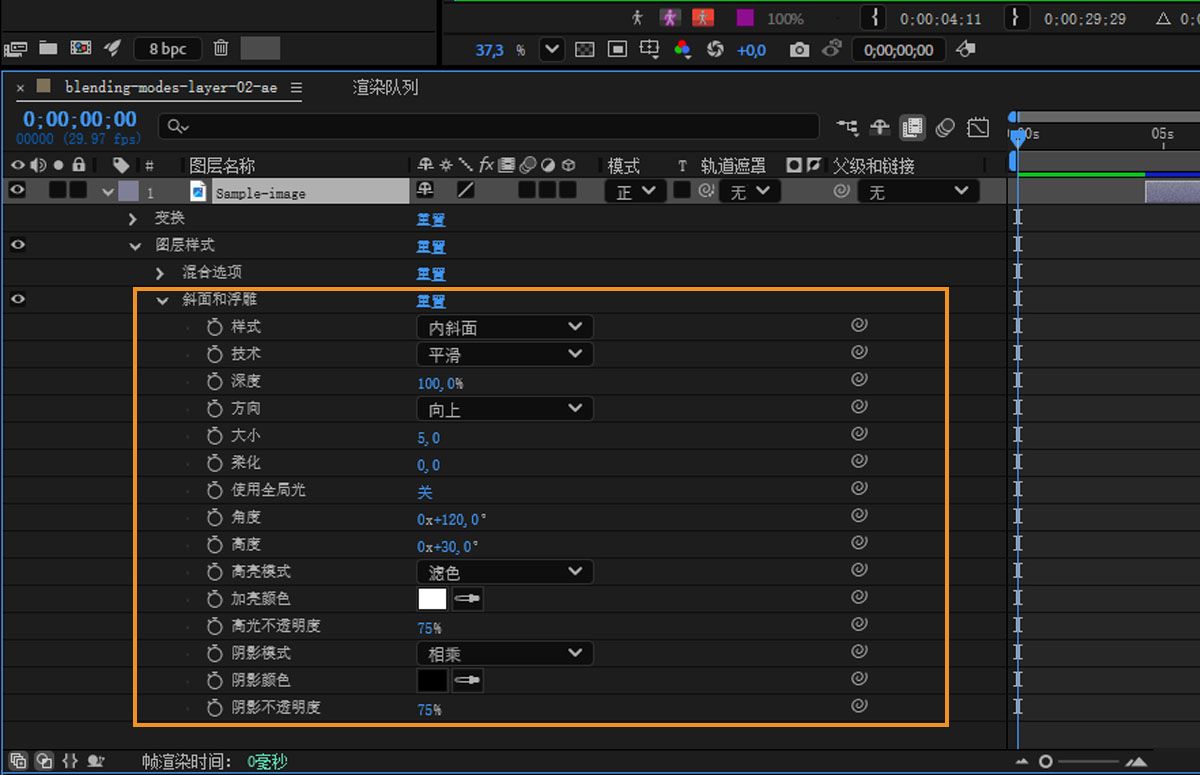The width and height of the screenshot is (1200, 775).
Task: Open the magnification ratio dropdown arrow
Action: [x=552, y=49]
